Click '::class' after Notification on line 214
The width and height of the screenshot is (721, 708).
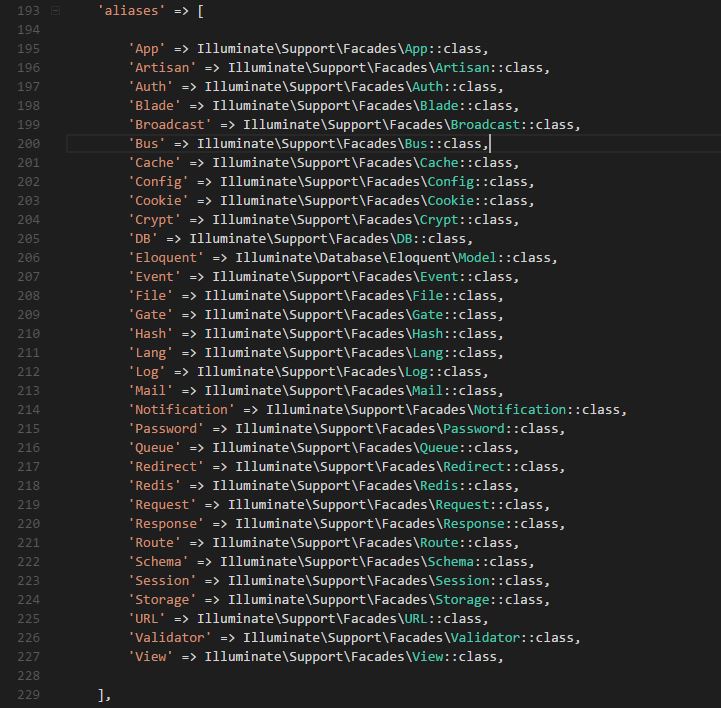594,410
